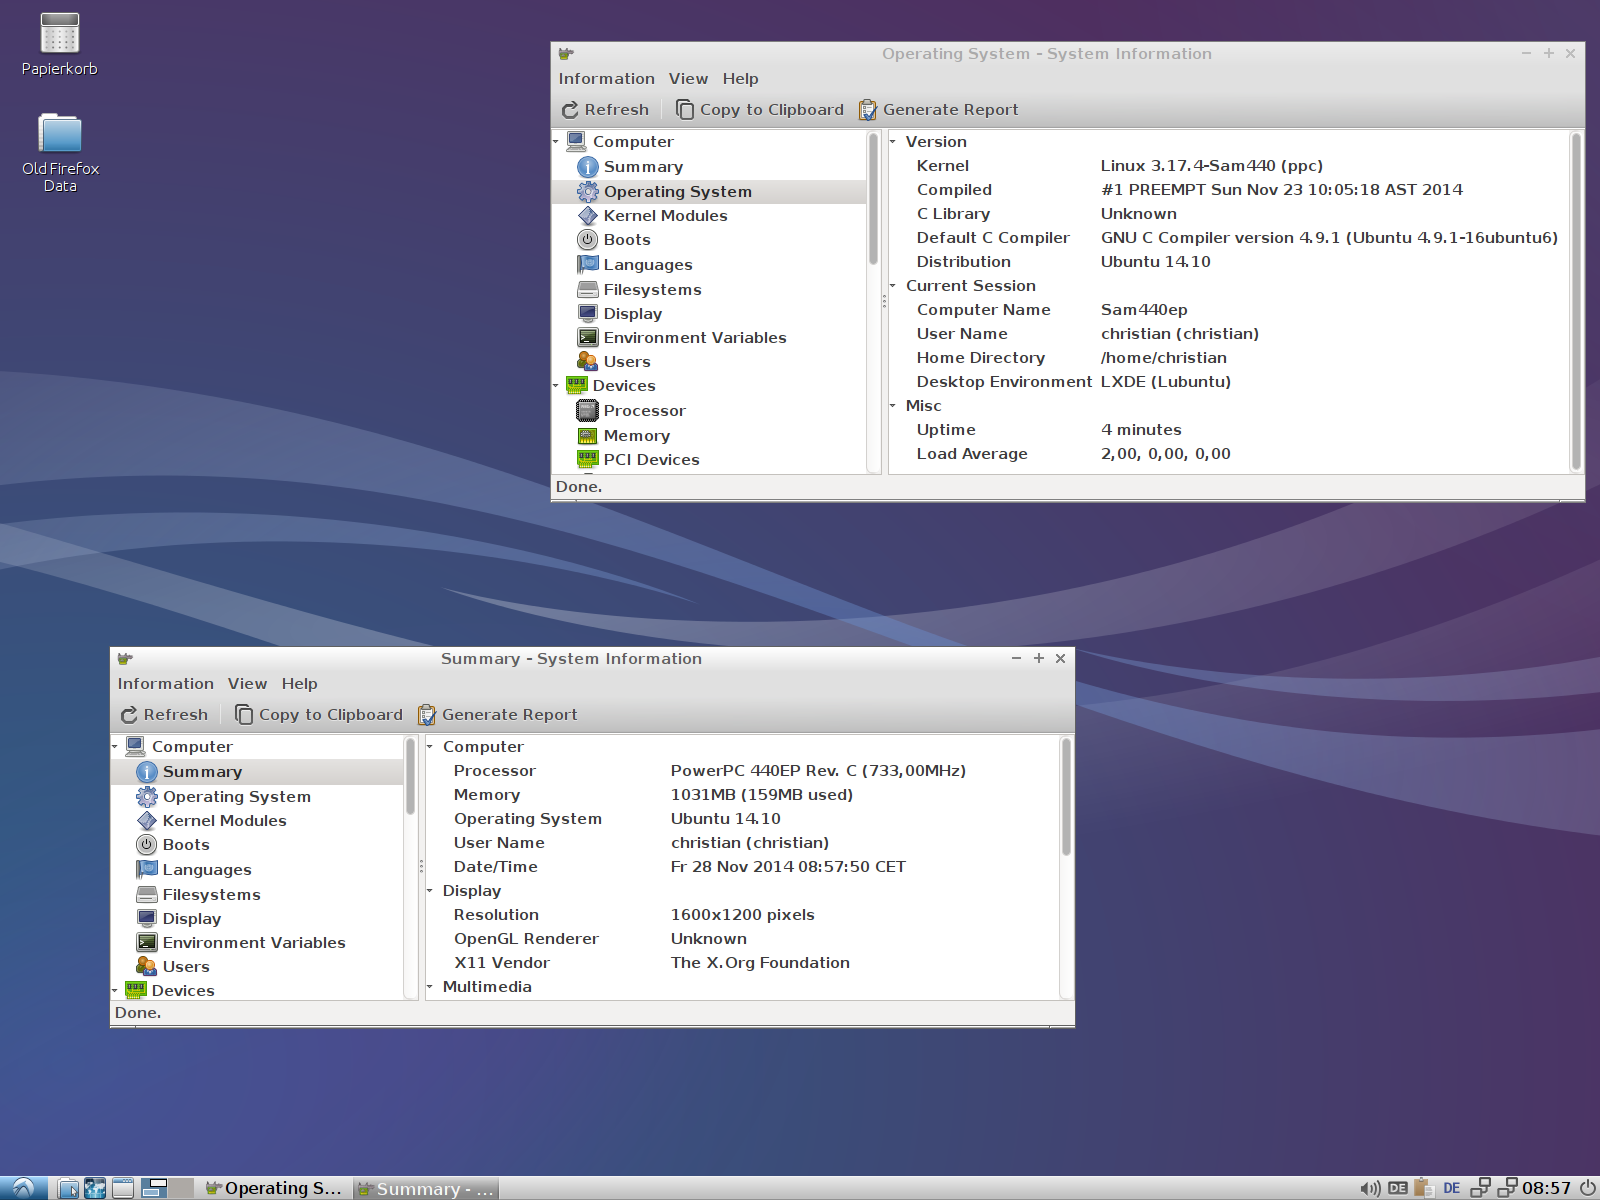Collapse the Devices tree in the top window
Image resolution: width=1600 pixels, height=1200 pixels.
(557, 386)
